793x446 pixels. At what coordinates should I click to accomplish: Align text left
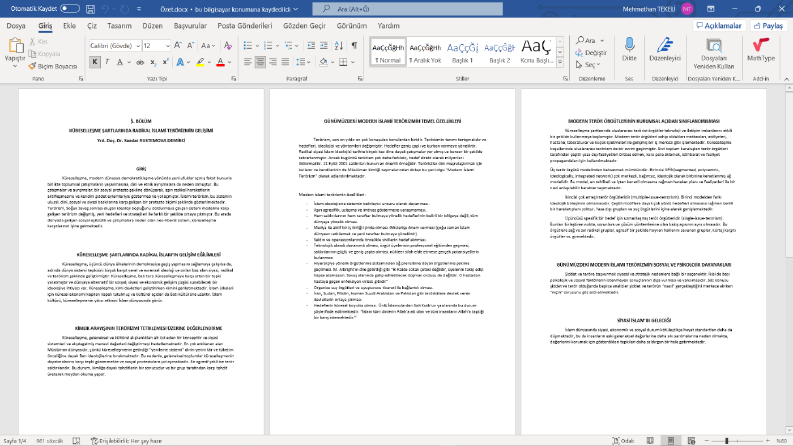point(247,62)
